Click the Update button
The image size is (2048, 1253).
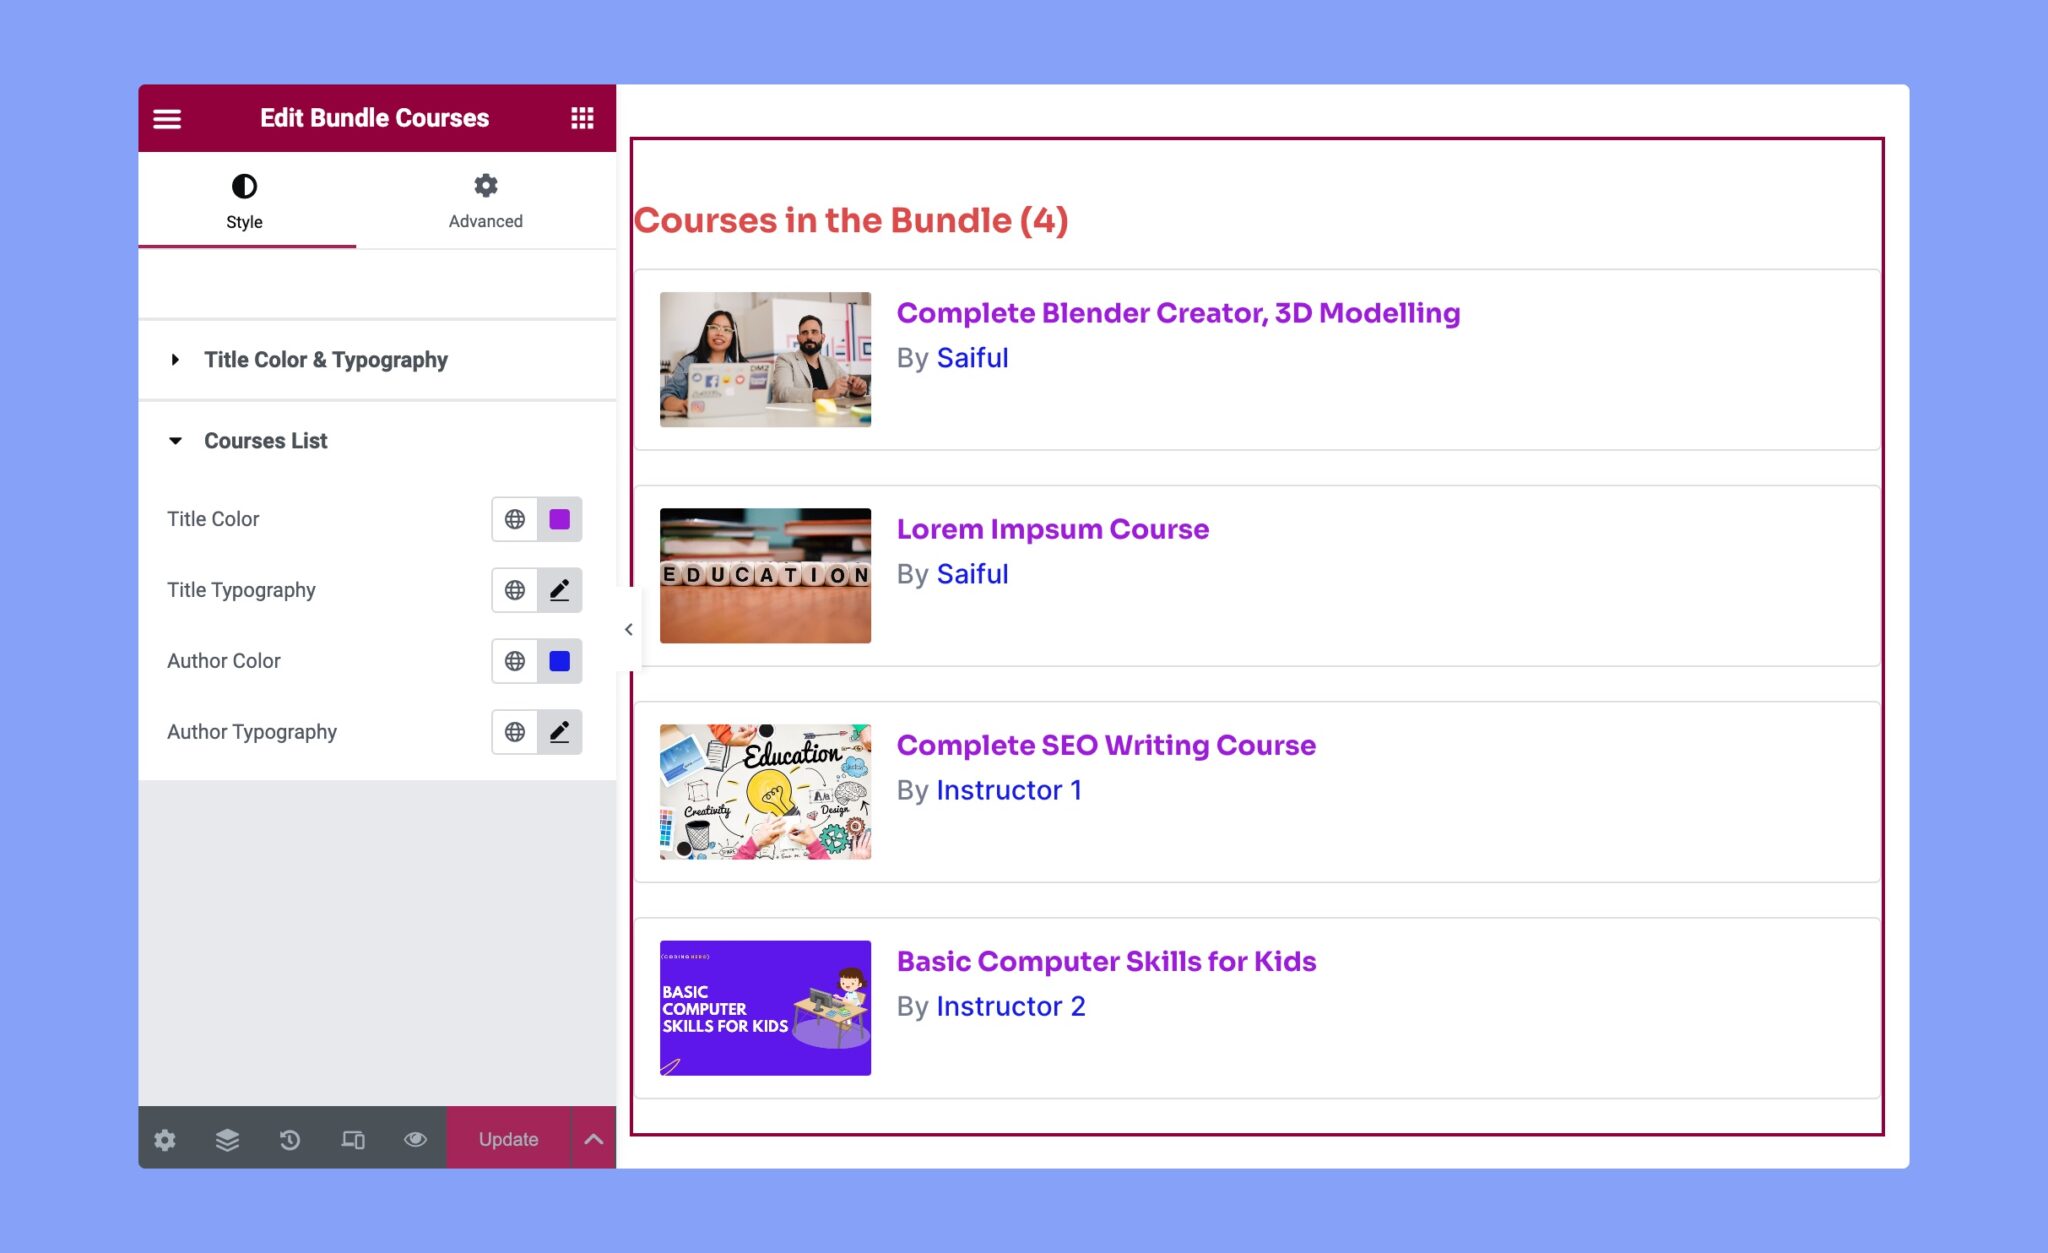507,1139
